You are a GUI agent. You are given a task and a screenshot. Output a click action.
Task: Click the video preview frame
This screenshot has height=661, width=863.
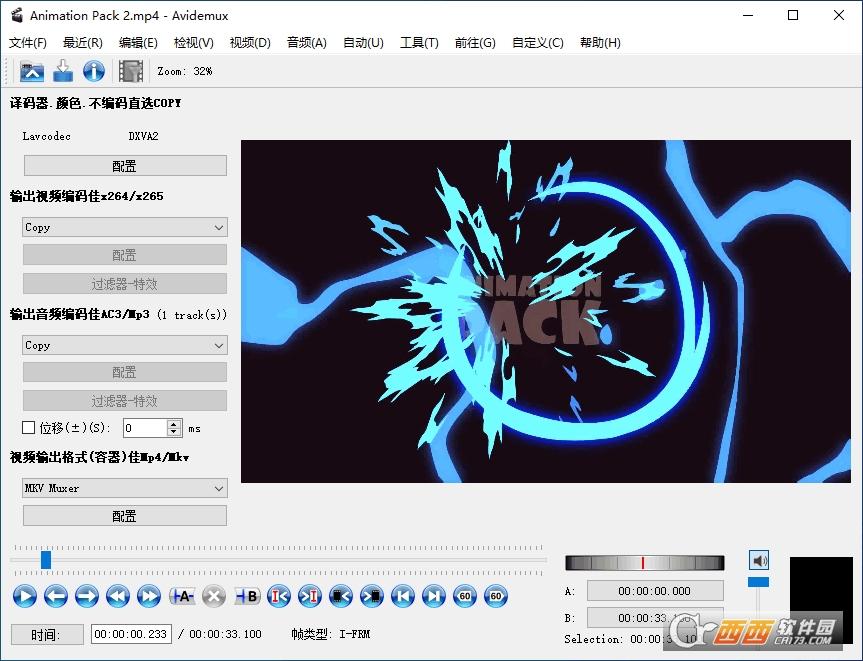tap(546, 312)
